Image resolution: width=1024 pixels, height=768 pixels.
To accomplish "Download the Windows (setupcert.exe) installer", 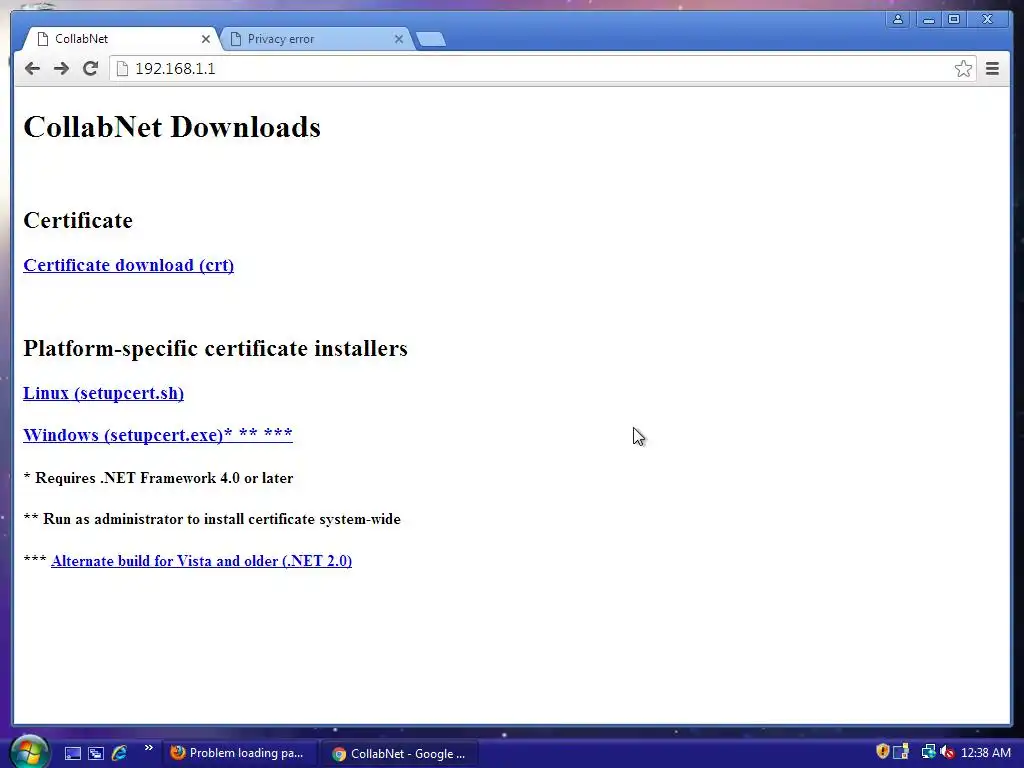I will tap(158, 434).
